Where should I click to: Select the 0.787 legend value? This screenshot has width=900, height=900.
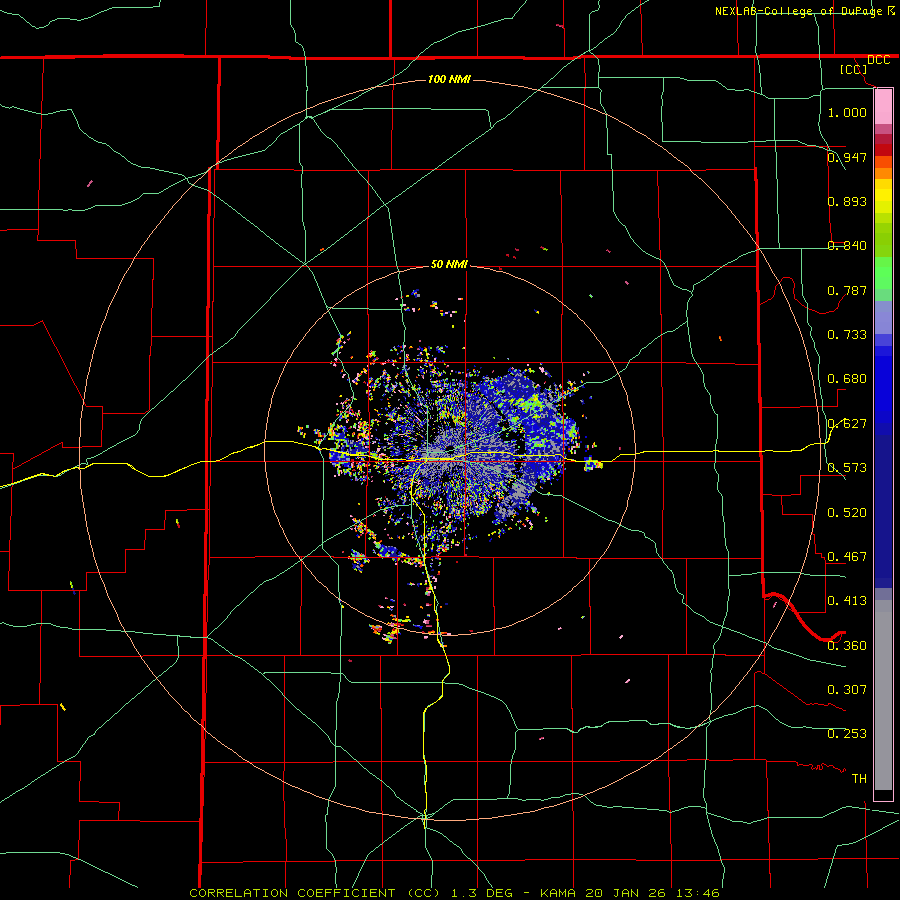tap(847, 290)
